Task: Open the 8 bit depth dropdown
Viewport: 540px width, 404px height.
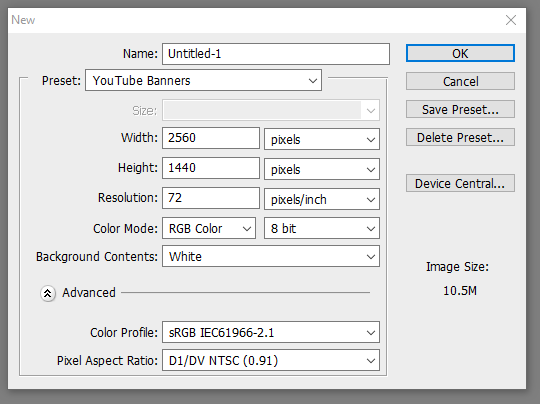Action: click(x=322, y=228)
